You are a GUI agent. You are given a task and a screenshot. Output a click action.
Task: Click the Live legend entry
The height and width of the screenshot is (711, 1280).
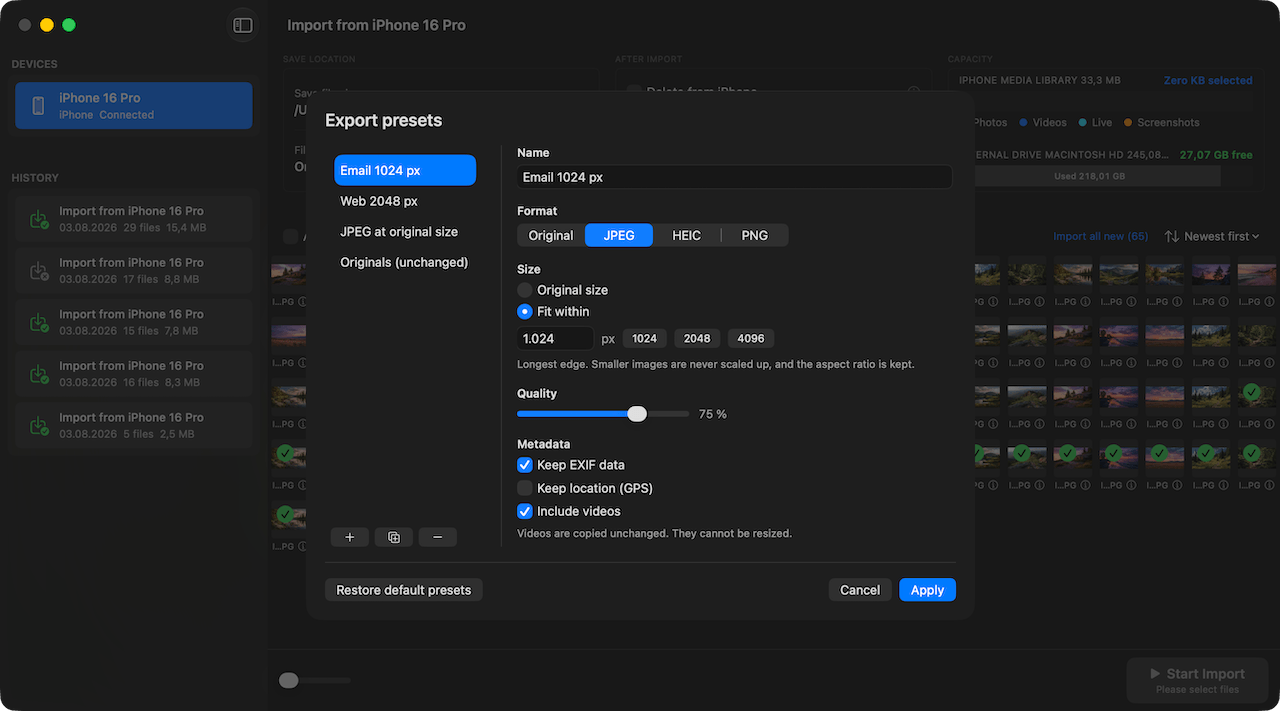coord(1095,122)
